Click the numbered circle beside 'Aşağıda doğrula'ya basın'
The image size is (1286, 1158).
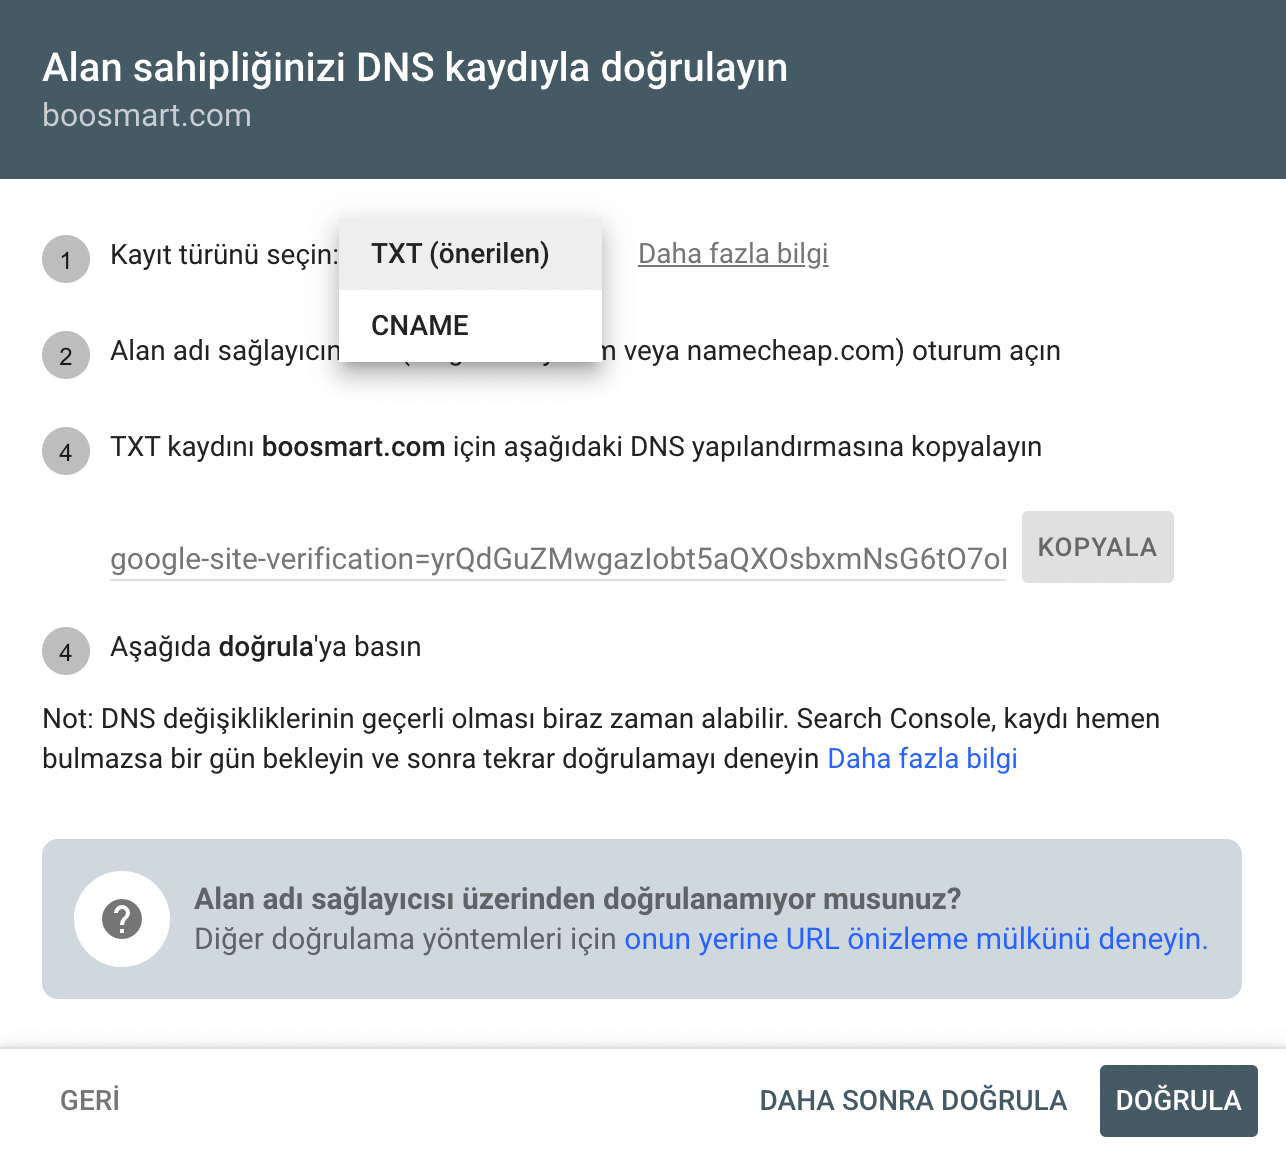(x=65, y=651)
